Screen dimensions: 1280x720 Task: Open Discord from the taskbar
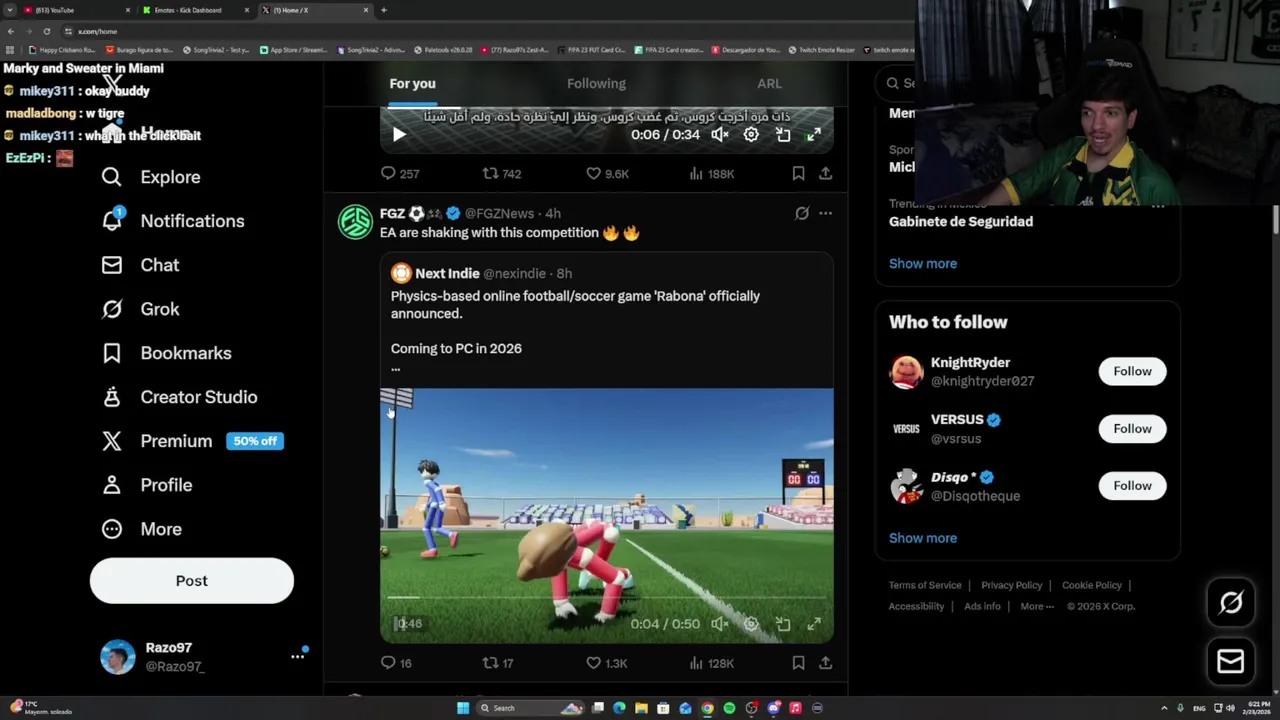(773, 708)
